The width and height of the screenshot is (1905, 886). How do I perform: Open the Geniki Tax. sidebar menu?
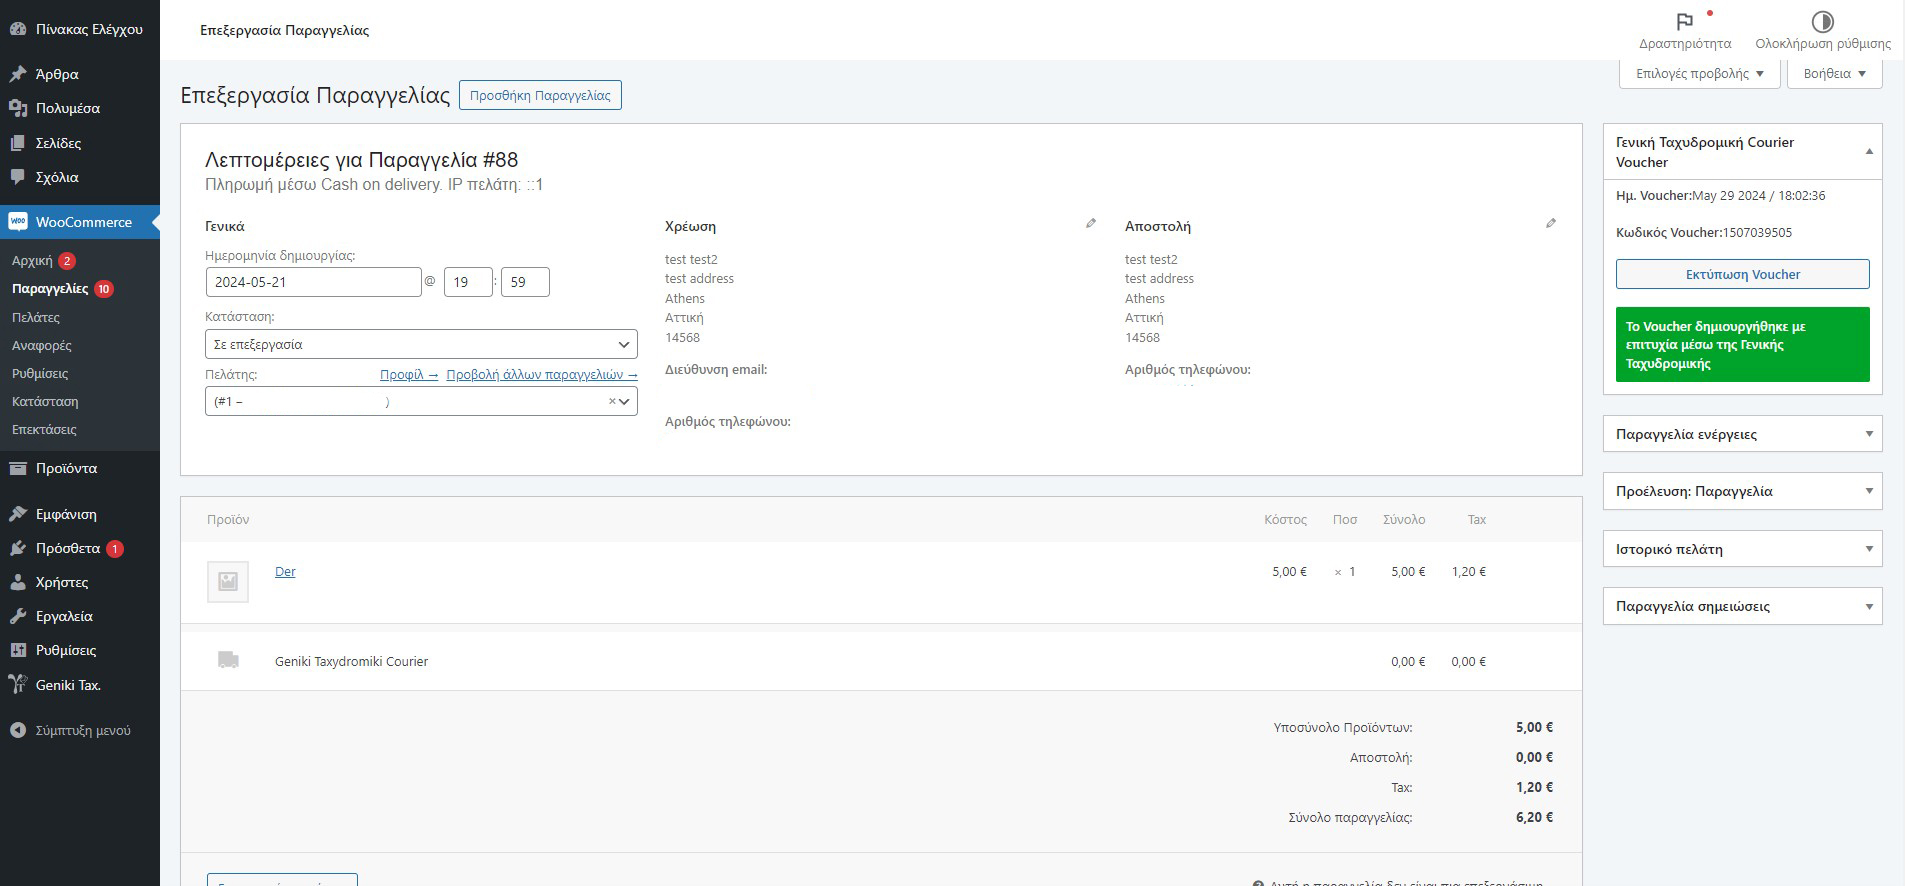pyautogui.click(x=68, y=685)
